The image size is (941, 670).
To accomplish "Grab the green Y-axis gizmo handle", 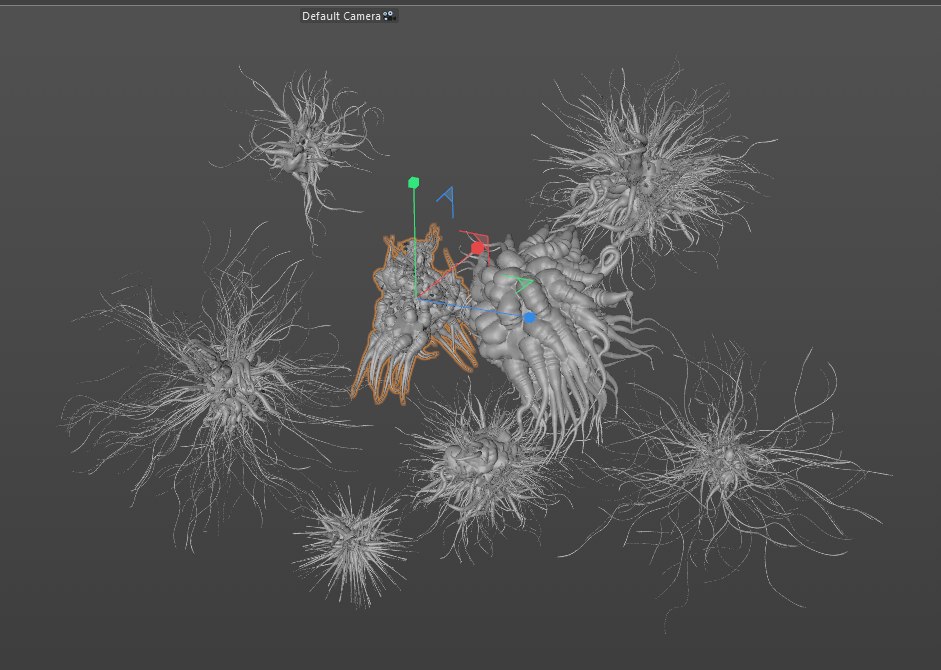I will click(x=413, y=183).
